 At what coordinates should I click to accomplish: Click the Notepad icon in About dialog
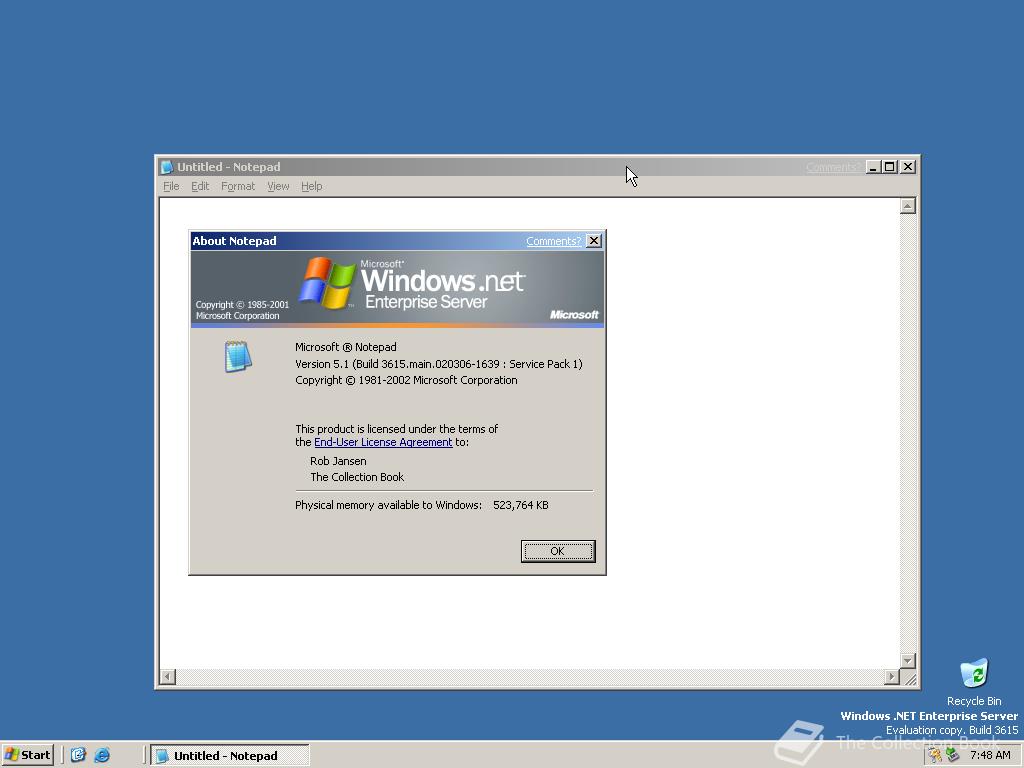pos(238,357)
